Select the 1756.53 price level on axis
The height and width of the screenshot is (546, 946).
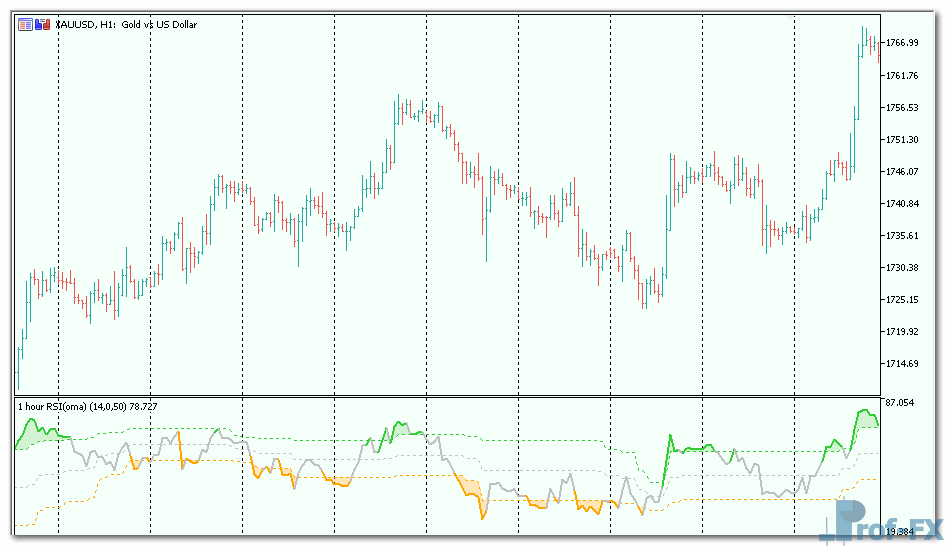tap(902, 107)
